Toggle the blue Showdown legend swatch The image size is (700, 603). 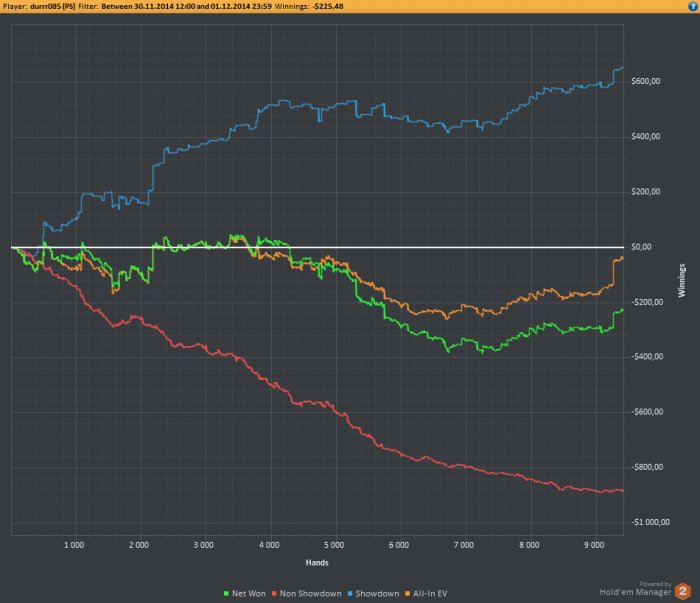[x=350, y=594]
